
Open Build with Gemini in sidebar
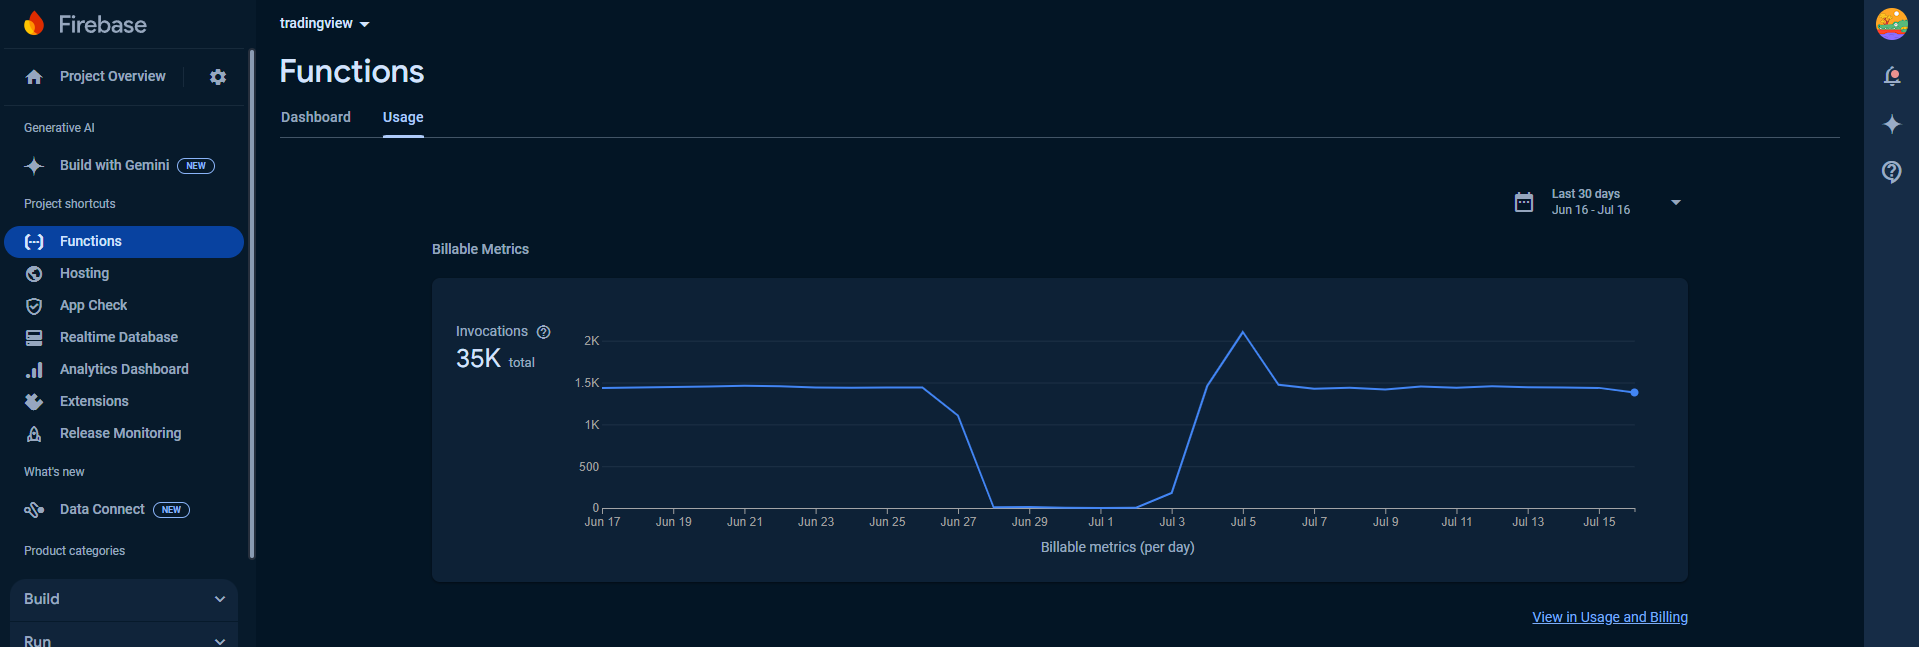pyautogui.click(x=115, y=166)
